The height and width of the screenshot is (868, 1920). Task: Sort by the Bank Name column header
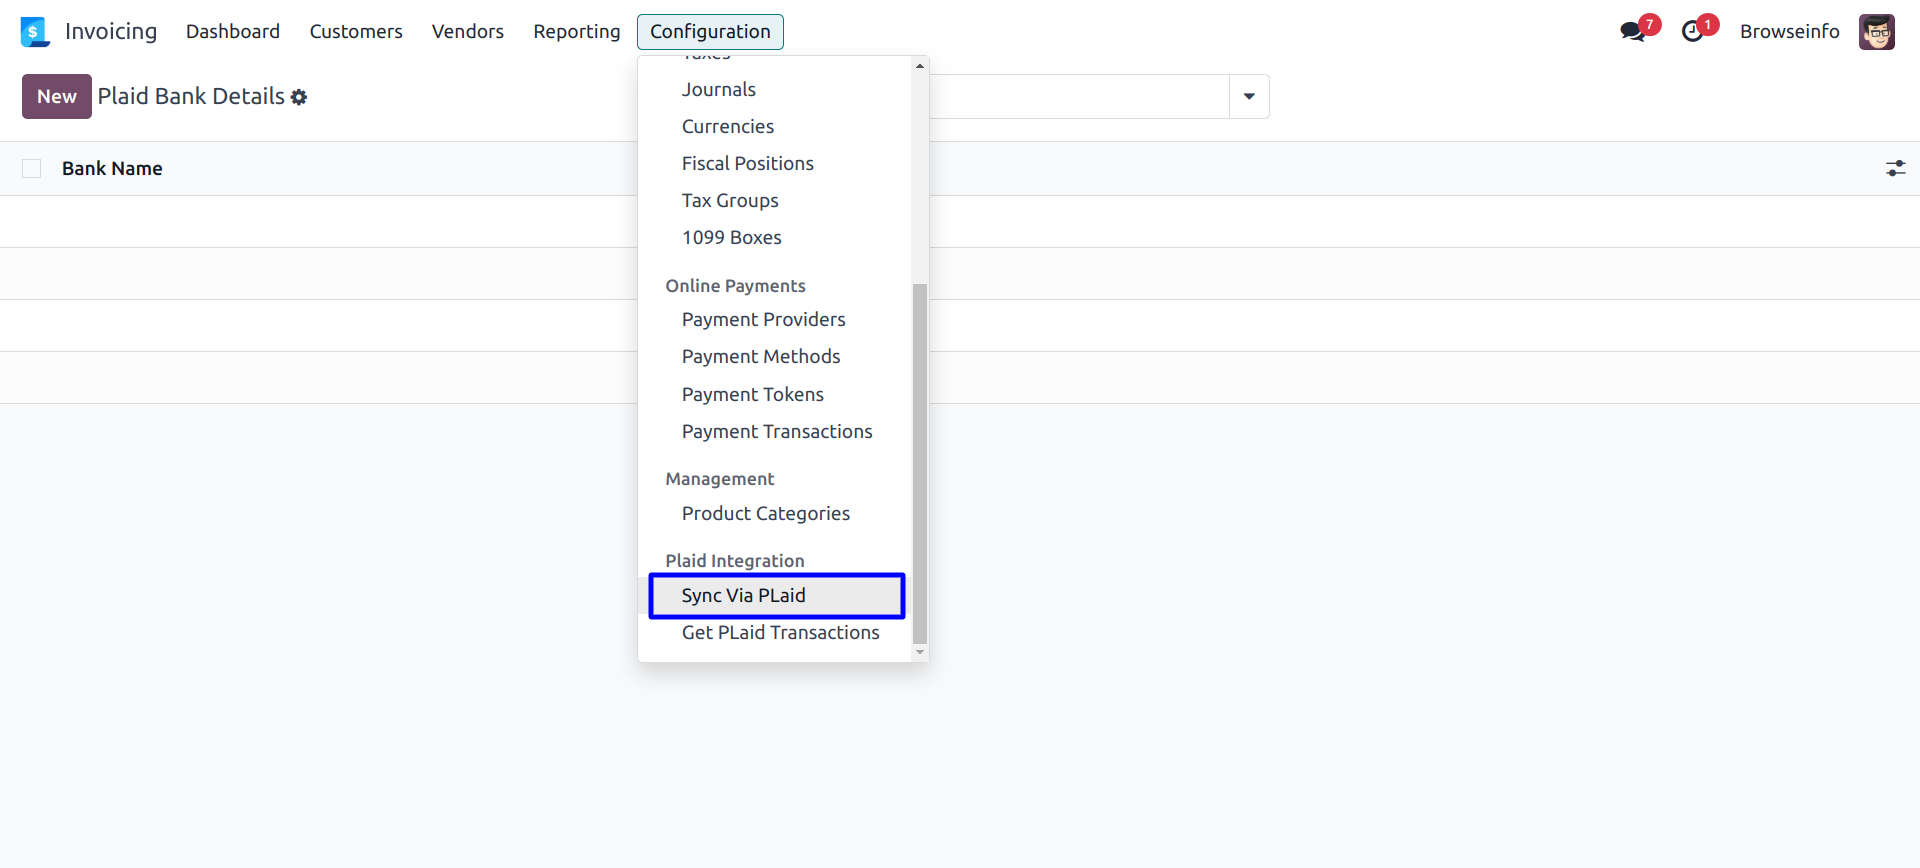(x=112, y=169)
